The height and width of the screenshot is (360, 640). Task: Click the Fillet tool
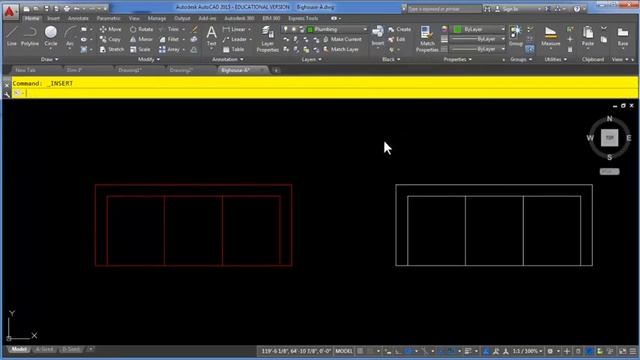point(169,40)
